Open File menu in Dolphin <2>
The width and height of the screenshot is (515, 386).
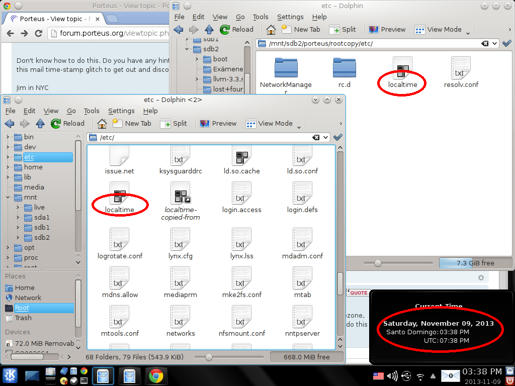[10, 111]
